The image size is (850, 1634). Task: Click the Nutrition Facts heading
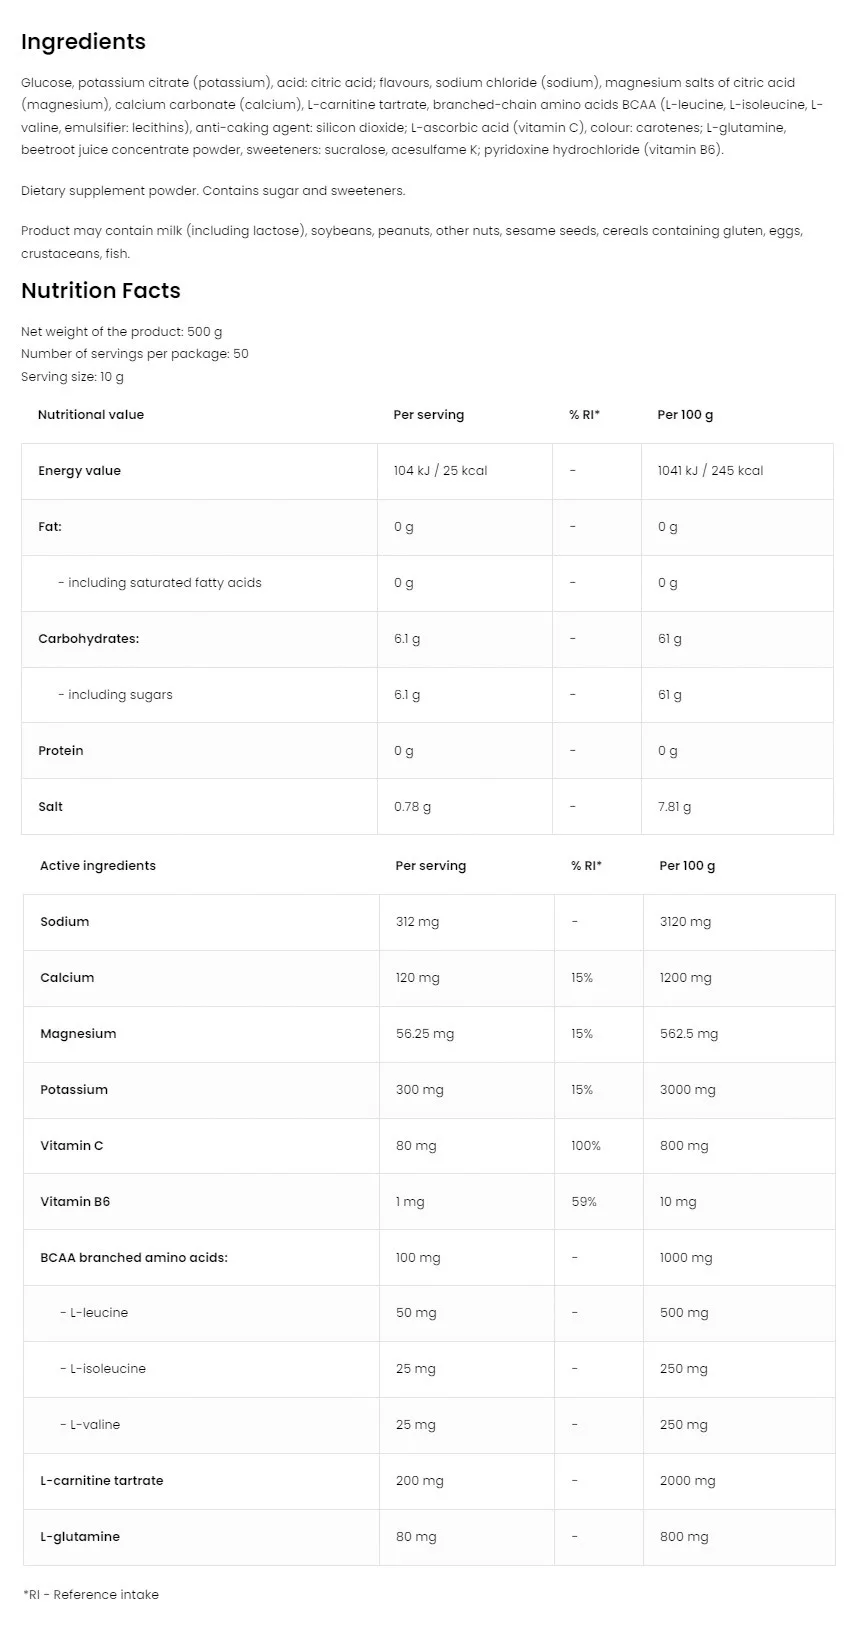tap(101, 291)
